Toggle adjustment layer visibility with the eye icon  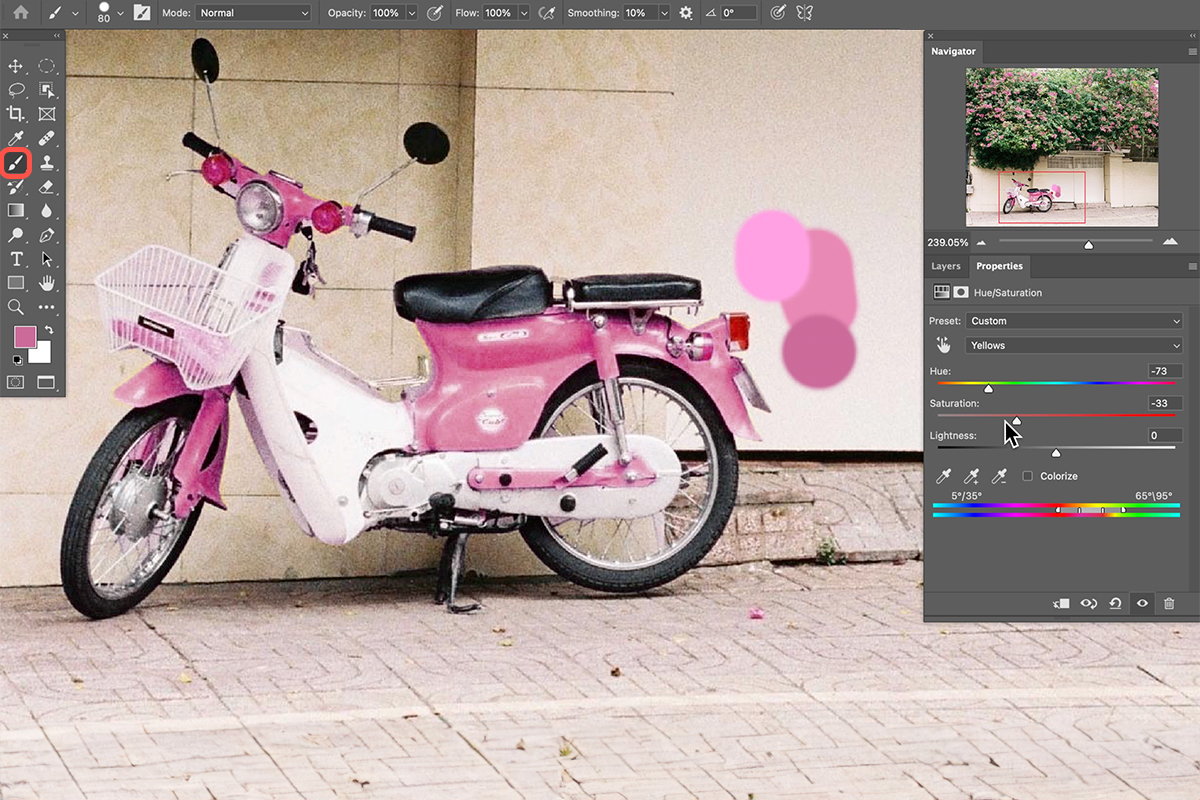[x=1141, y=603]
